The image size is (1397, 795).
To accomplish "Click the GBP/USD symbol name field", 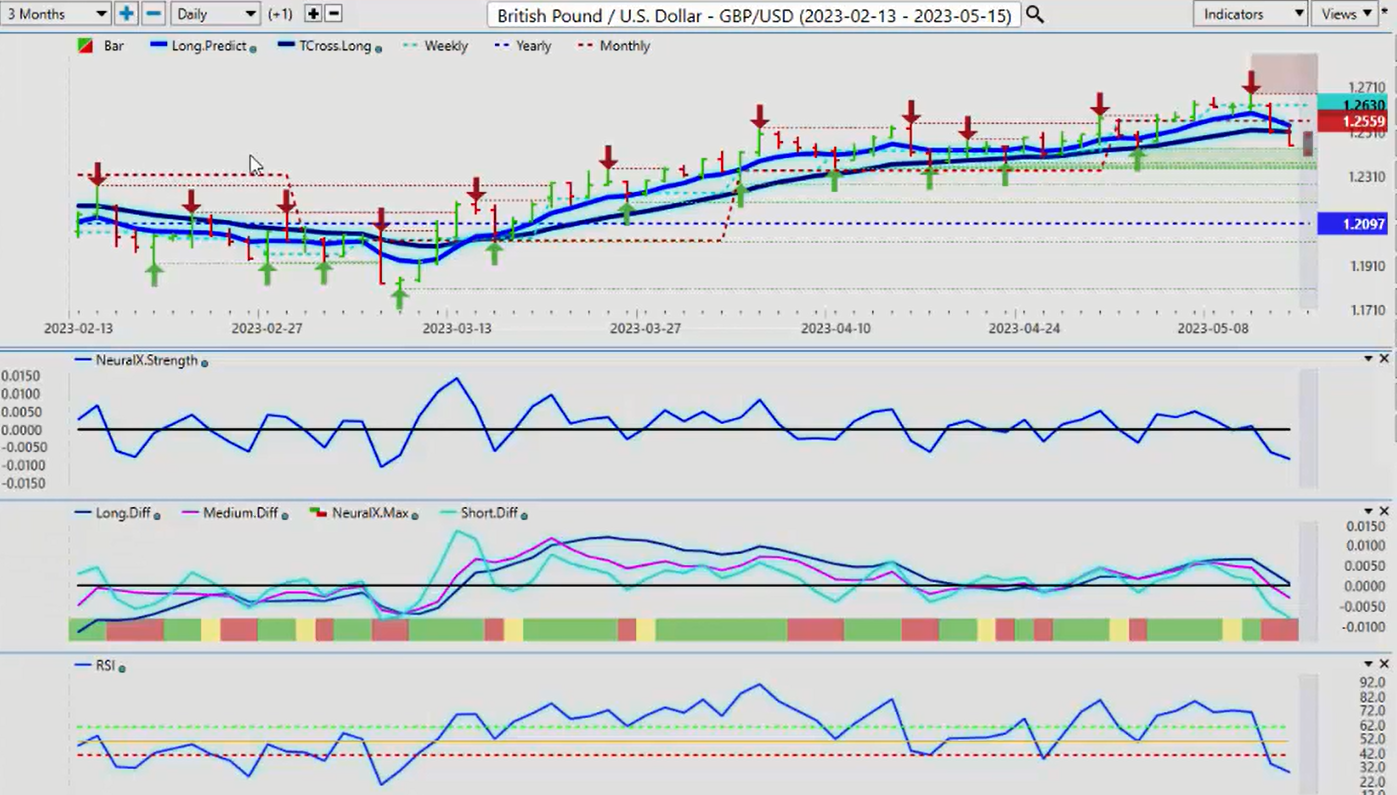I will click(x=755, y=15).
